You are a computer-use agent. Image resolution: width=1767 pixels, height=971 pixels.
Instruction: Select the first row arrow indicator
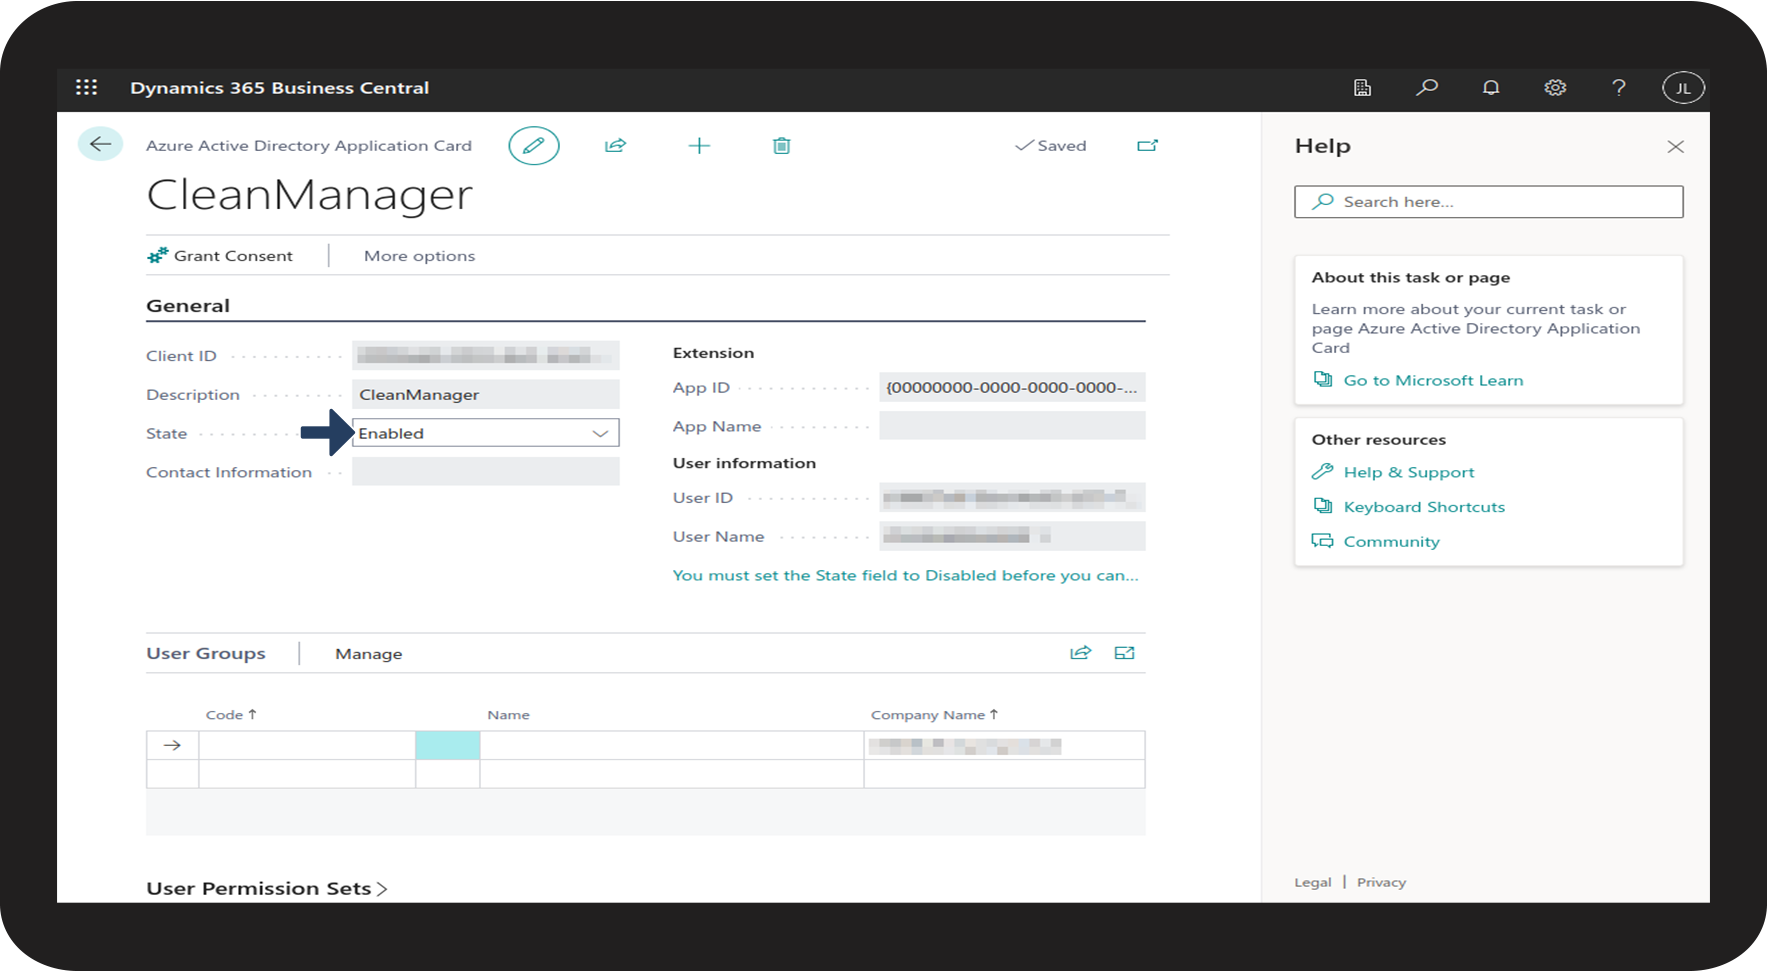(x=172, y=745)
